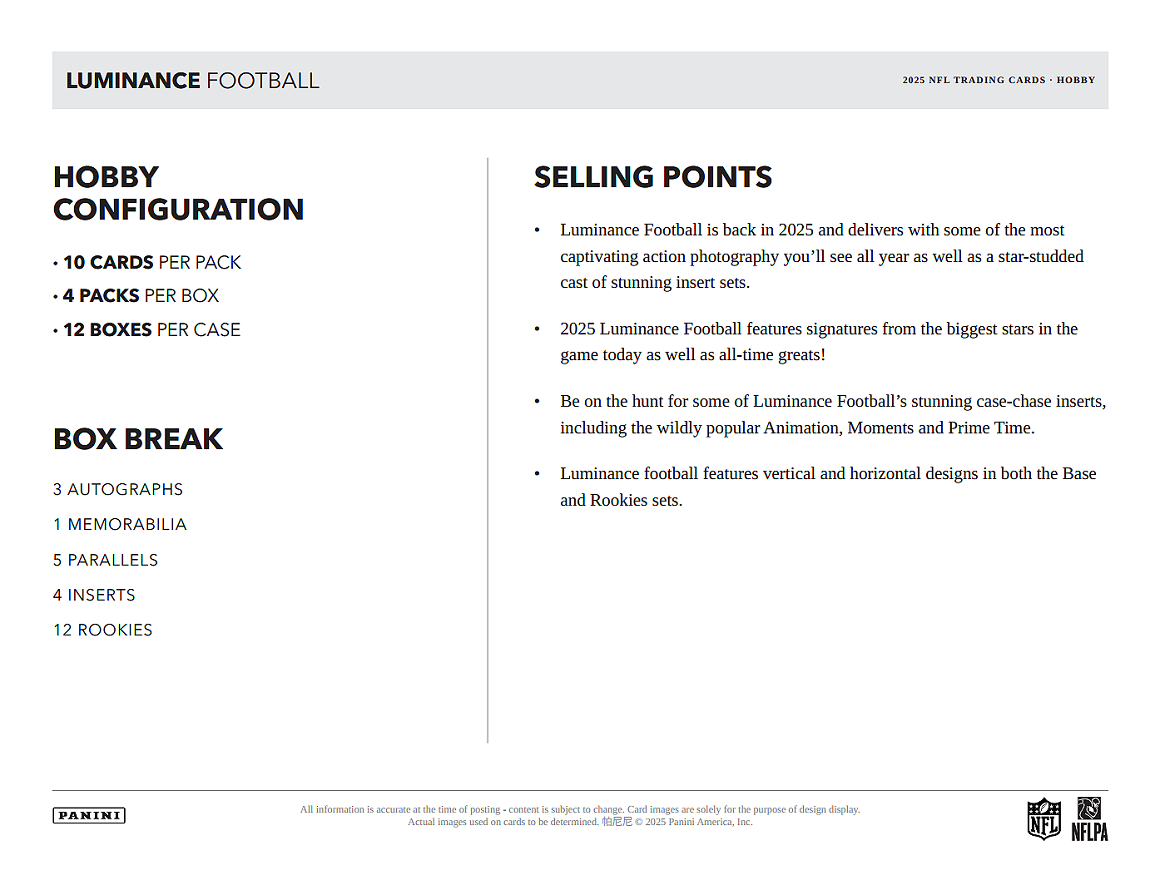The width and height of the screenshot is (1150, 890).
Task: Select the Hobby Configuration heading
Action: 178,193
